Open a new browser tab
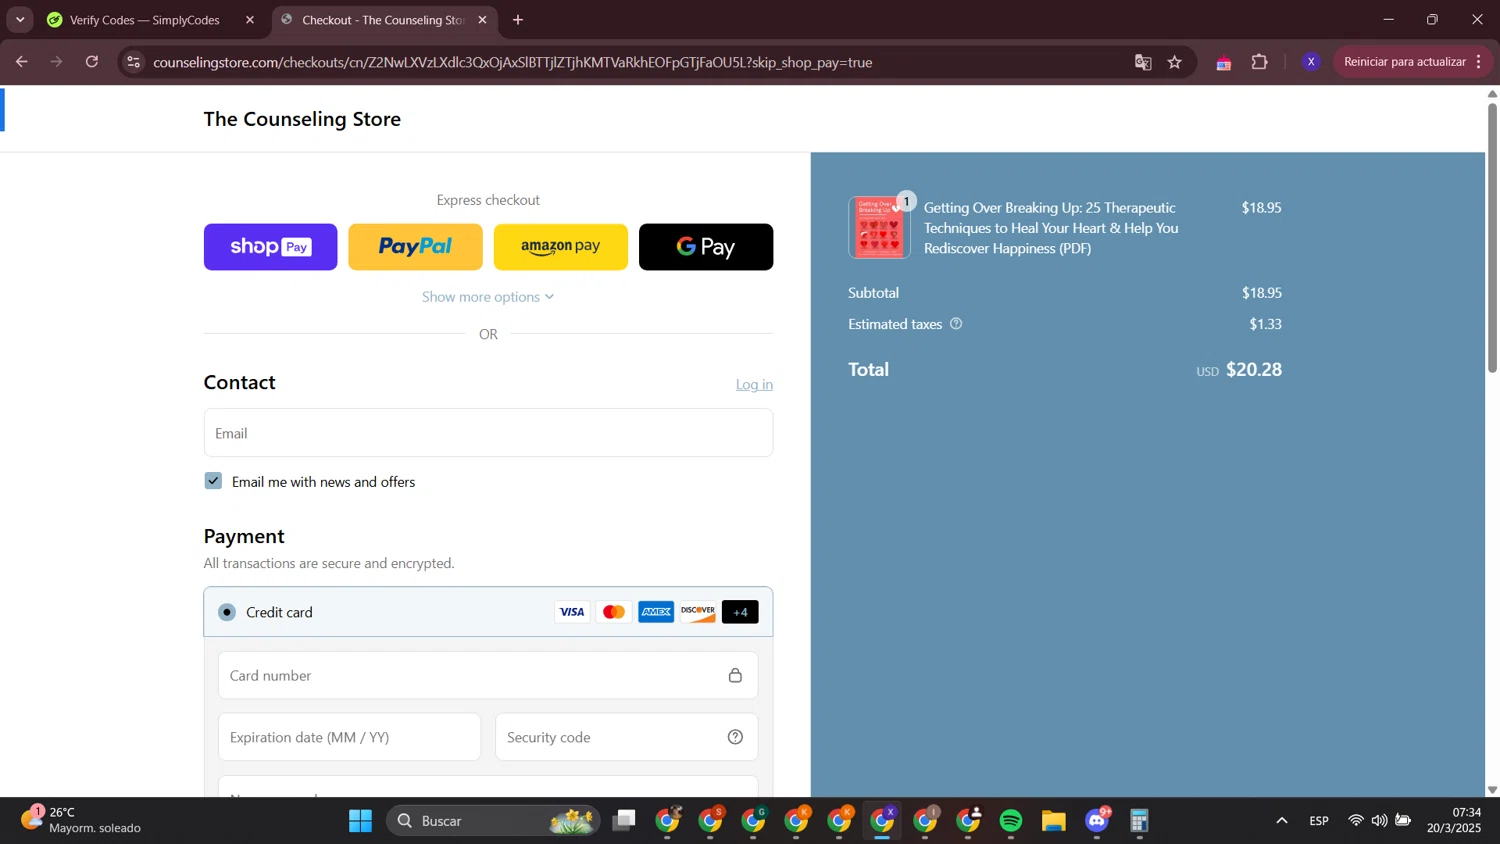 tap(518, 20)
